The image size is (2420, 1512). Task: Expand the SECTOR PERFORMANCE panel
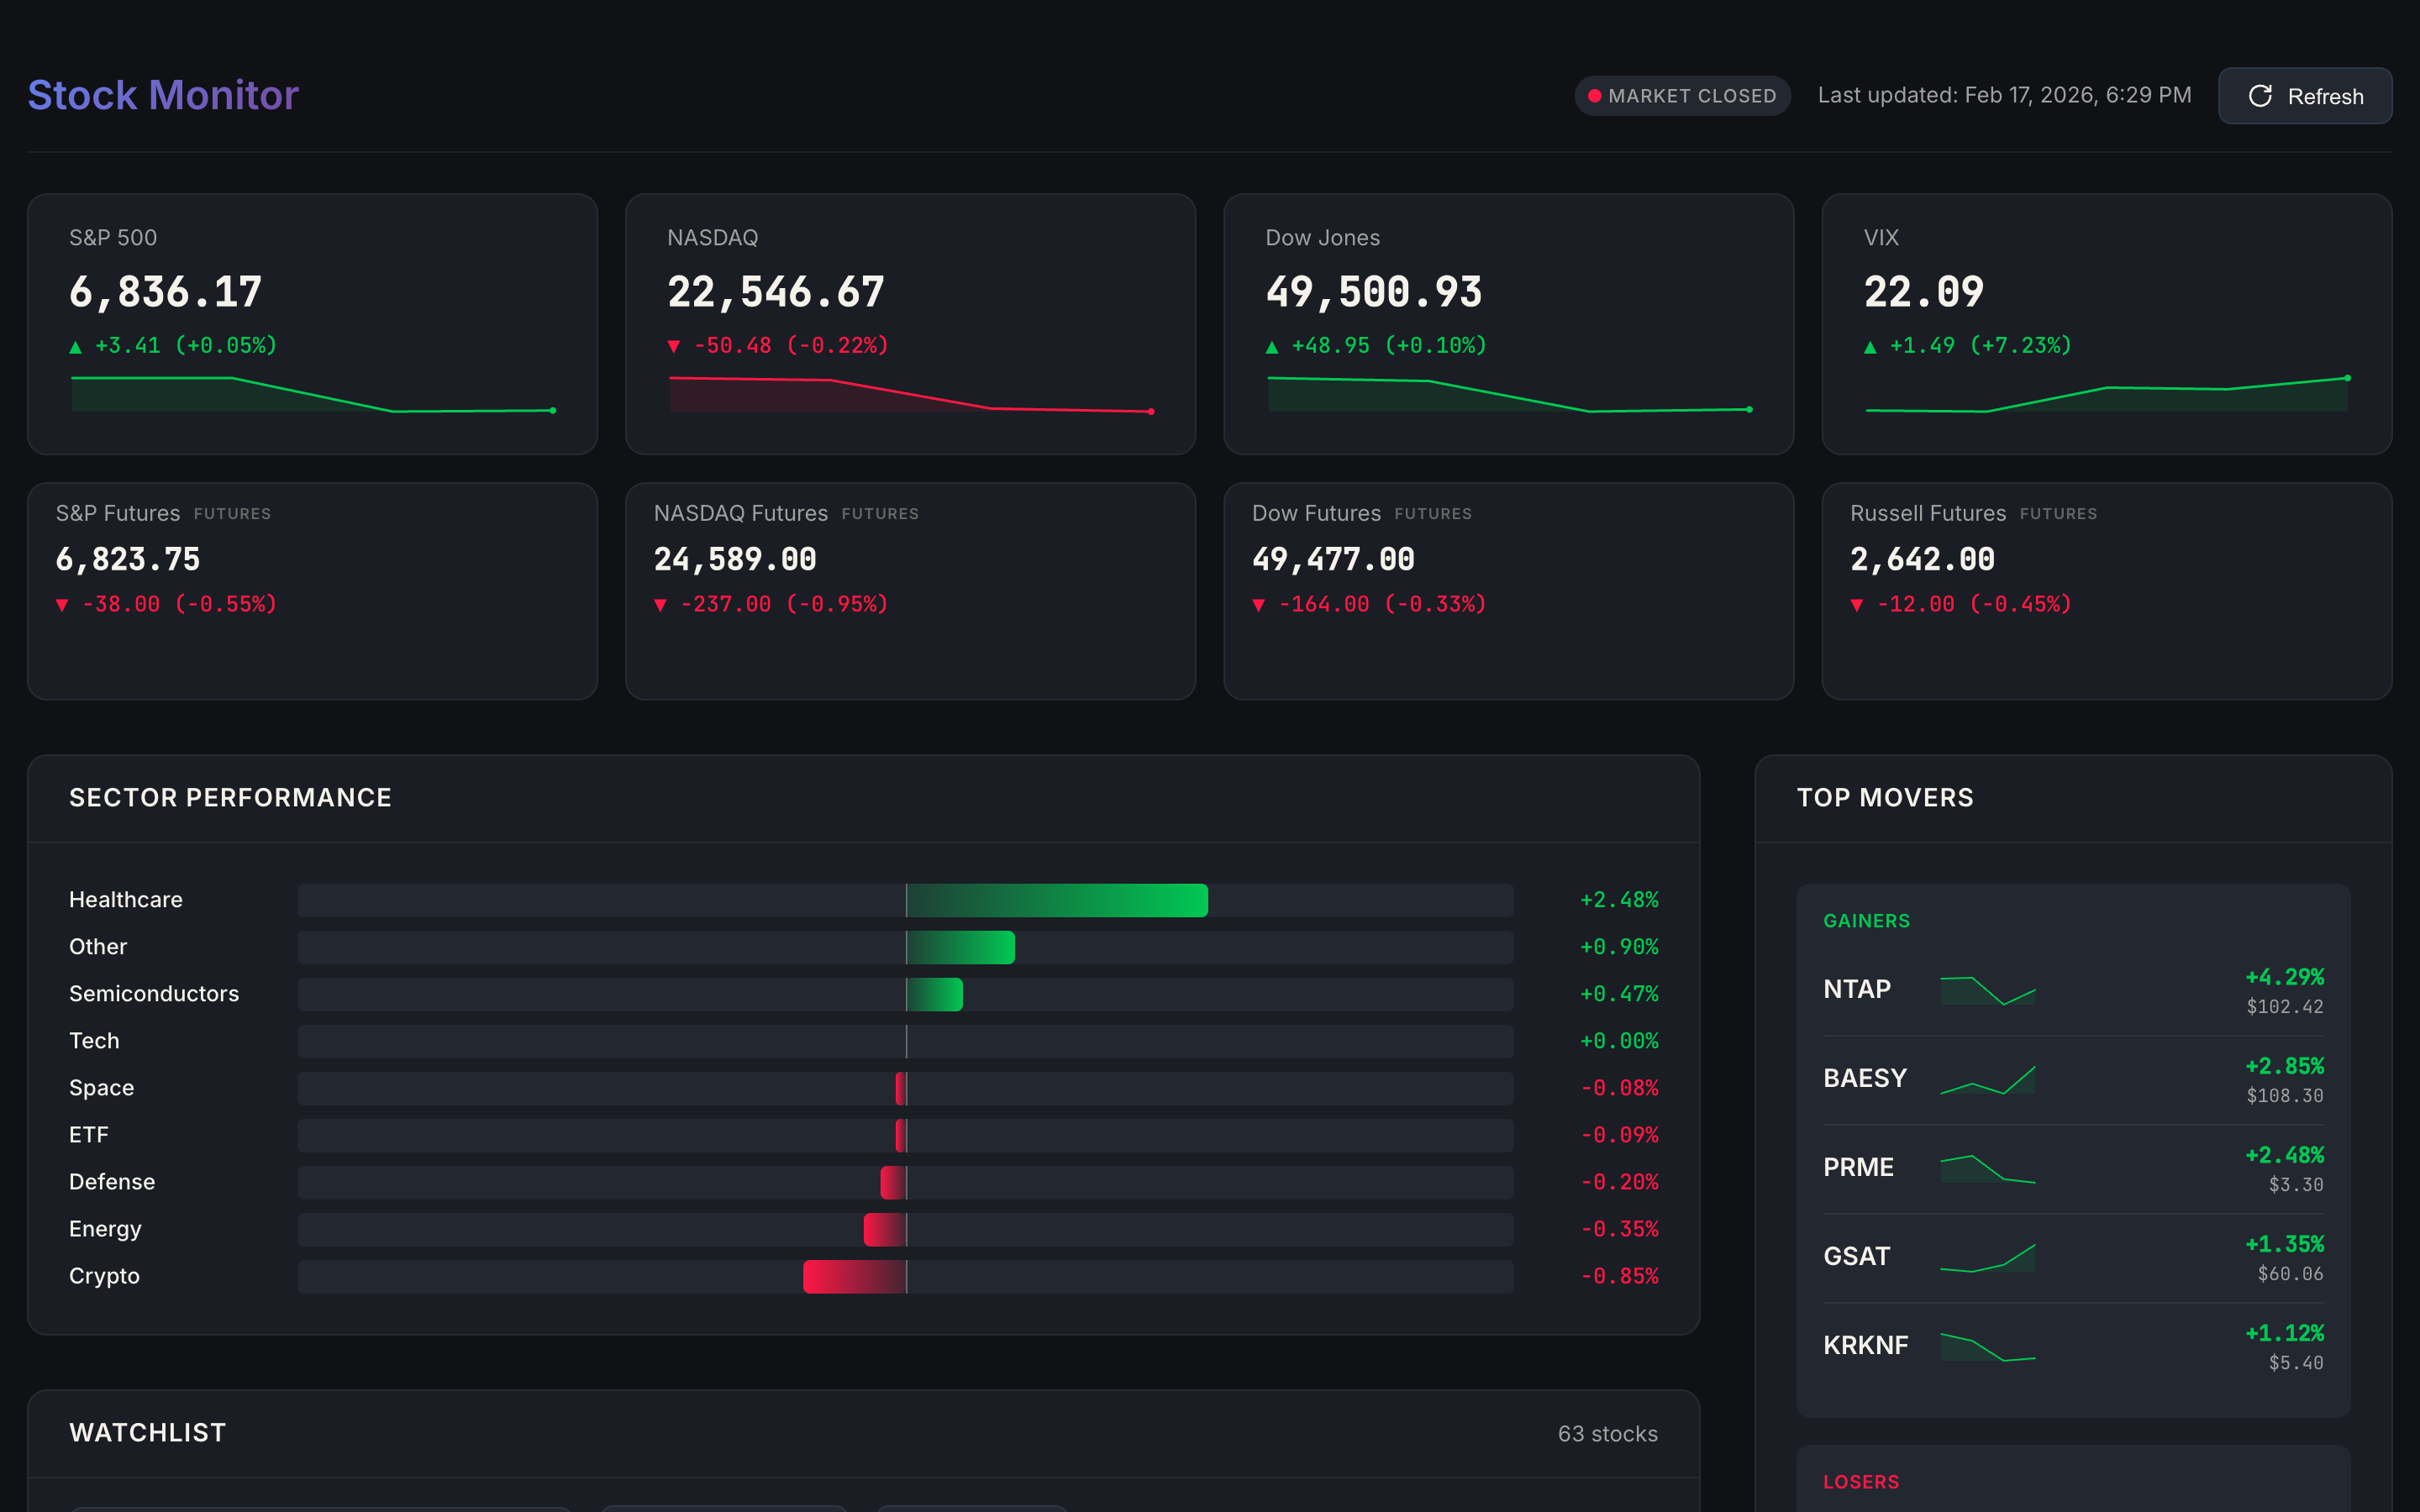(230, 797)
